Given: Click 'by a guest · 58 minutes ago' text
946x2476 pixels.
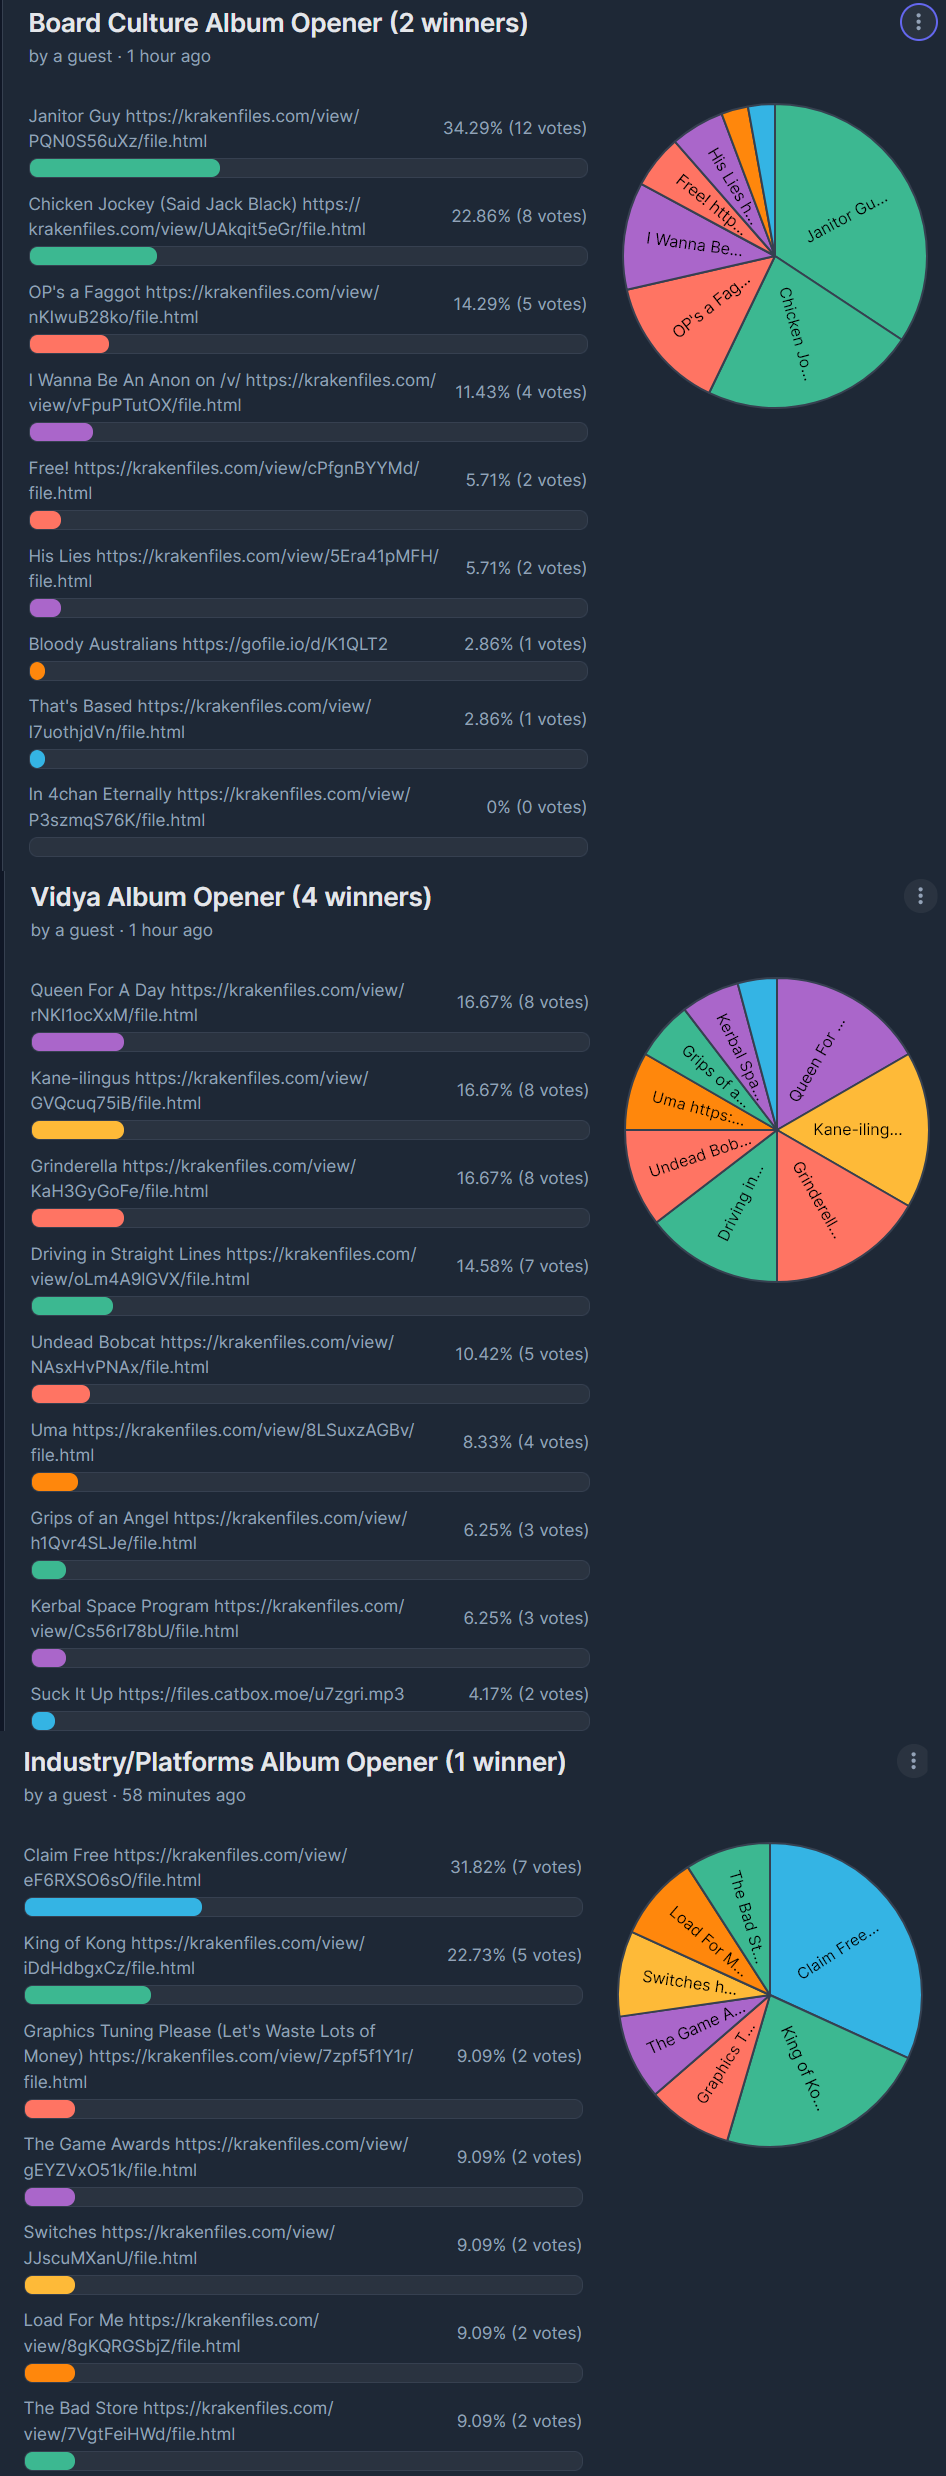Looking at the screenshot, I should click(x=135, y=1795).
